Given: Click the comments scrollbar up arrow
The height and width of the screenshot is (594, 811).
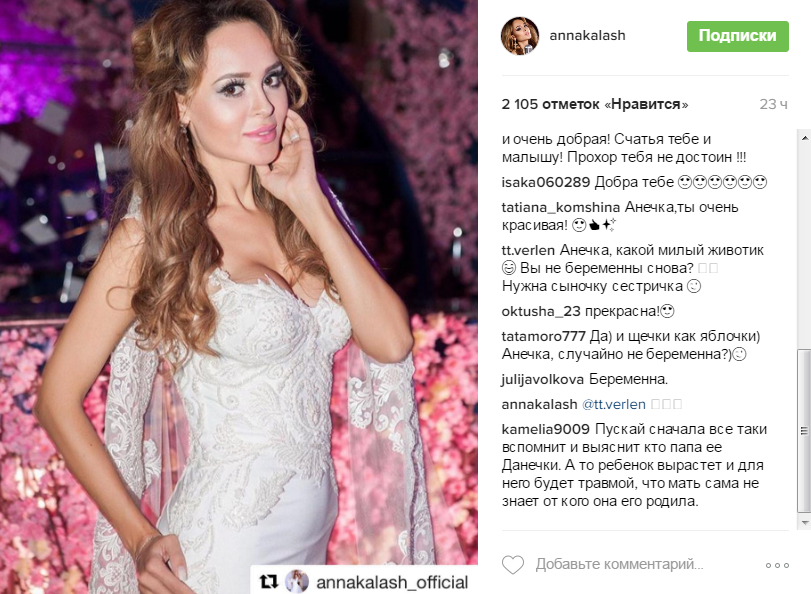Looking at the screenshot, I should pos(805,138).
